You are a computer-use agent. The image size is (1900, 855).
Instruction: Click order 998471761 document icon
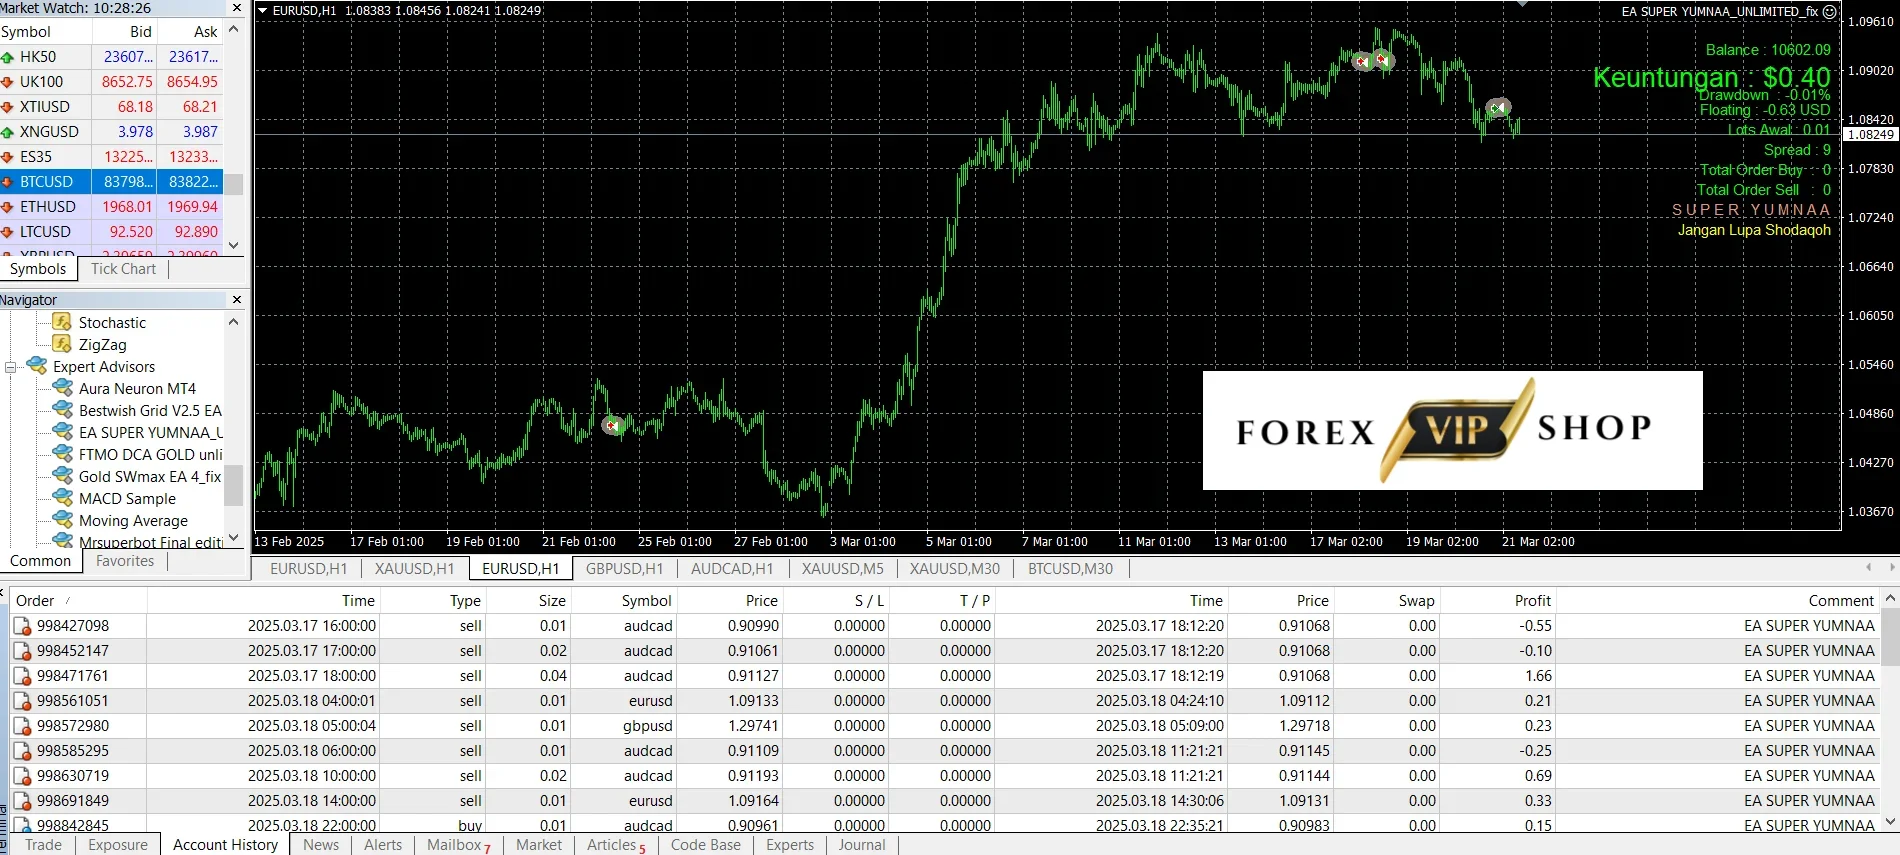point(22,676)
